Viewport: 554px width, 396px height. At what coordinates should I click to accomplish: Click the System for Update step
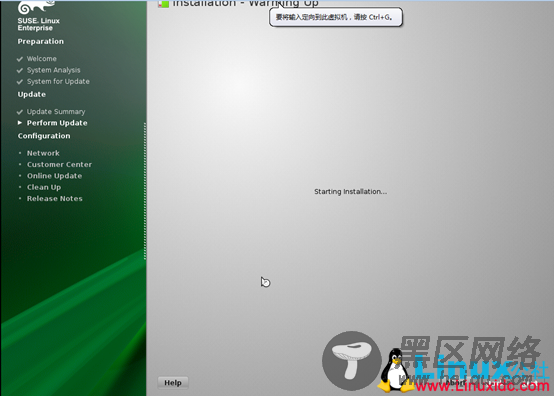(x=58, y=81)
